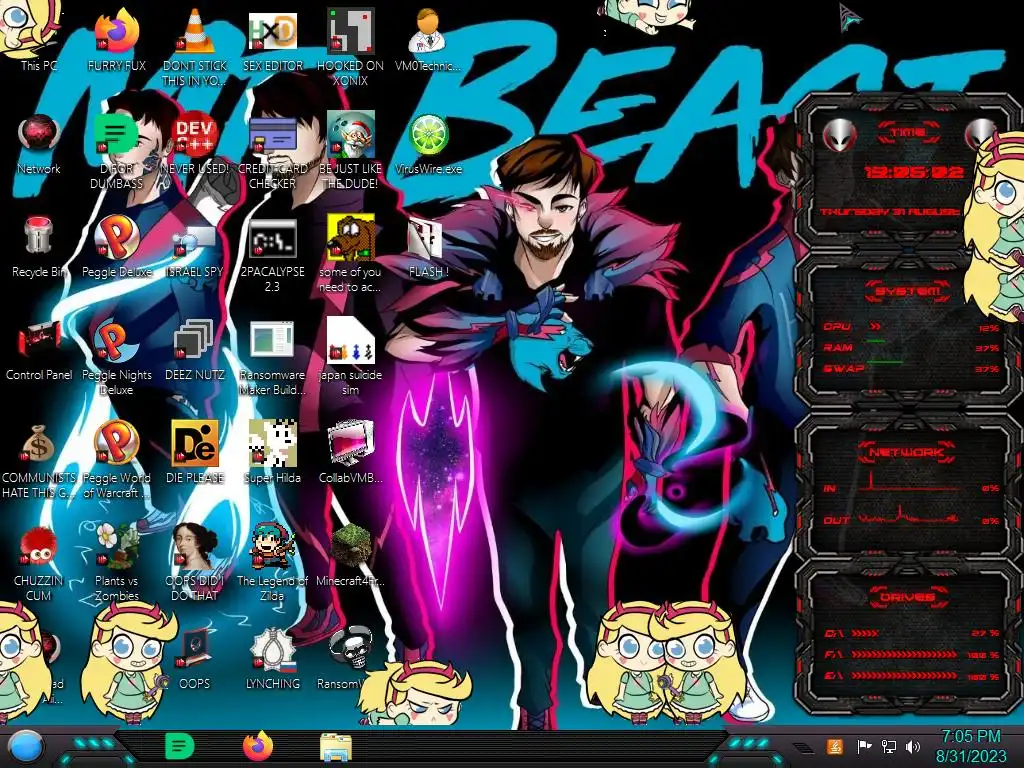Screen dimensions: 1024x768
Task: Open Control Panel desktop icon
Action: coord(39,350)
